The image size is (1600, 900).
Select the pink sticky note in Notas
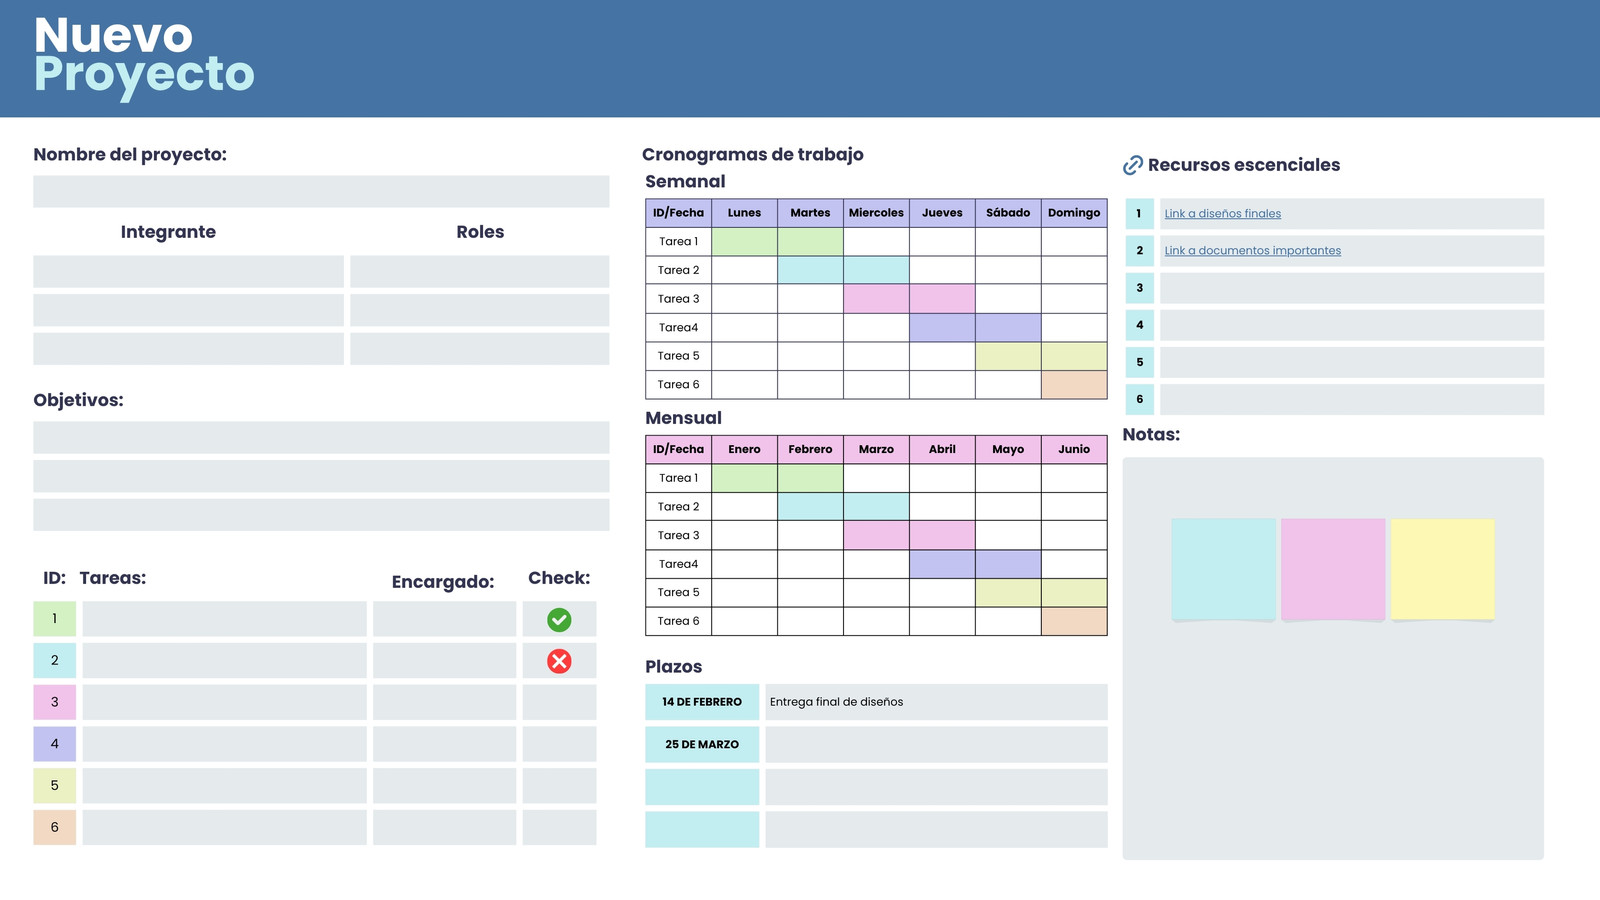pyautogui.click(x=1333, y=569)
